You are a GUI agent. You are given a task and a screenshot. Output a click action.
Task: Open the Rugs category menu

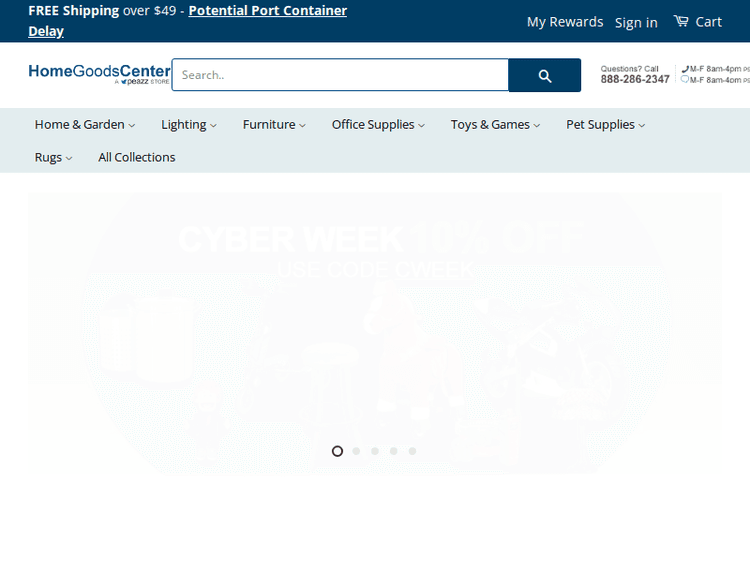coord(53,157)
